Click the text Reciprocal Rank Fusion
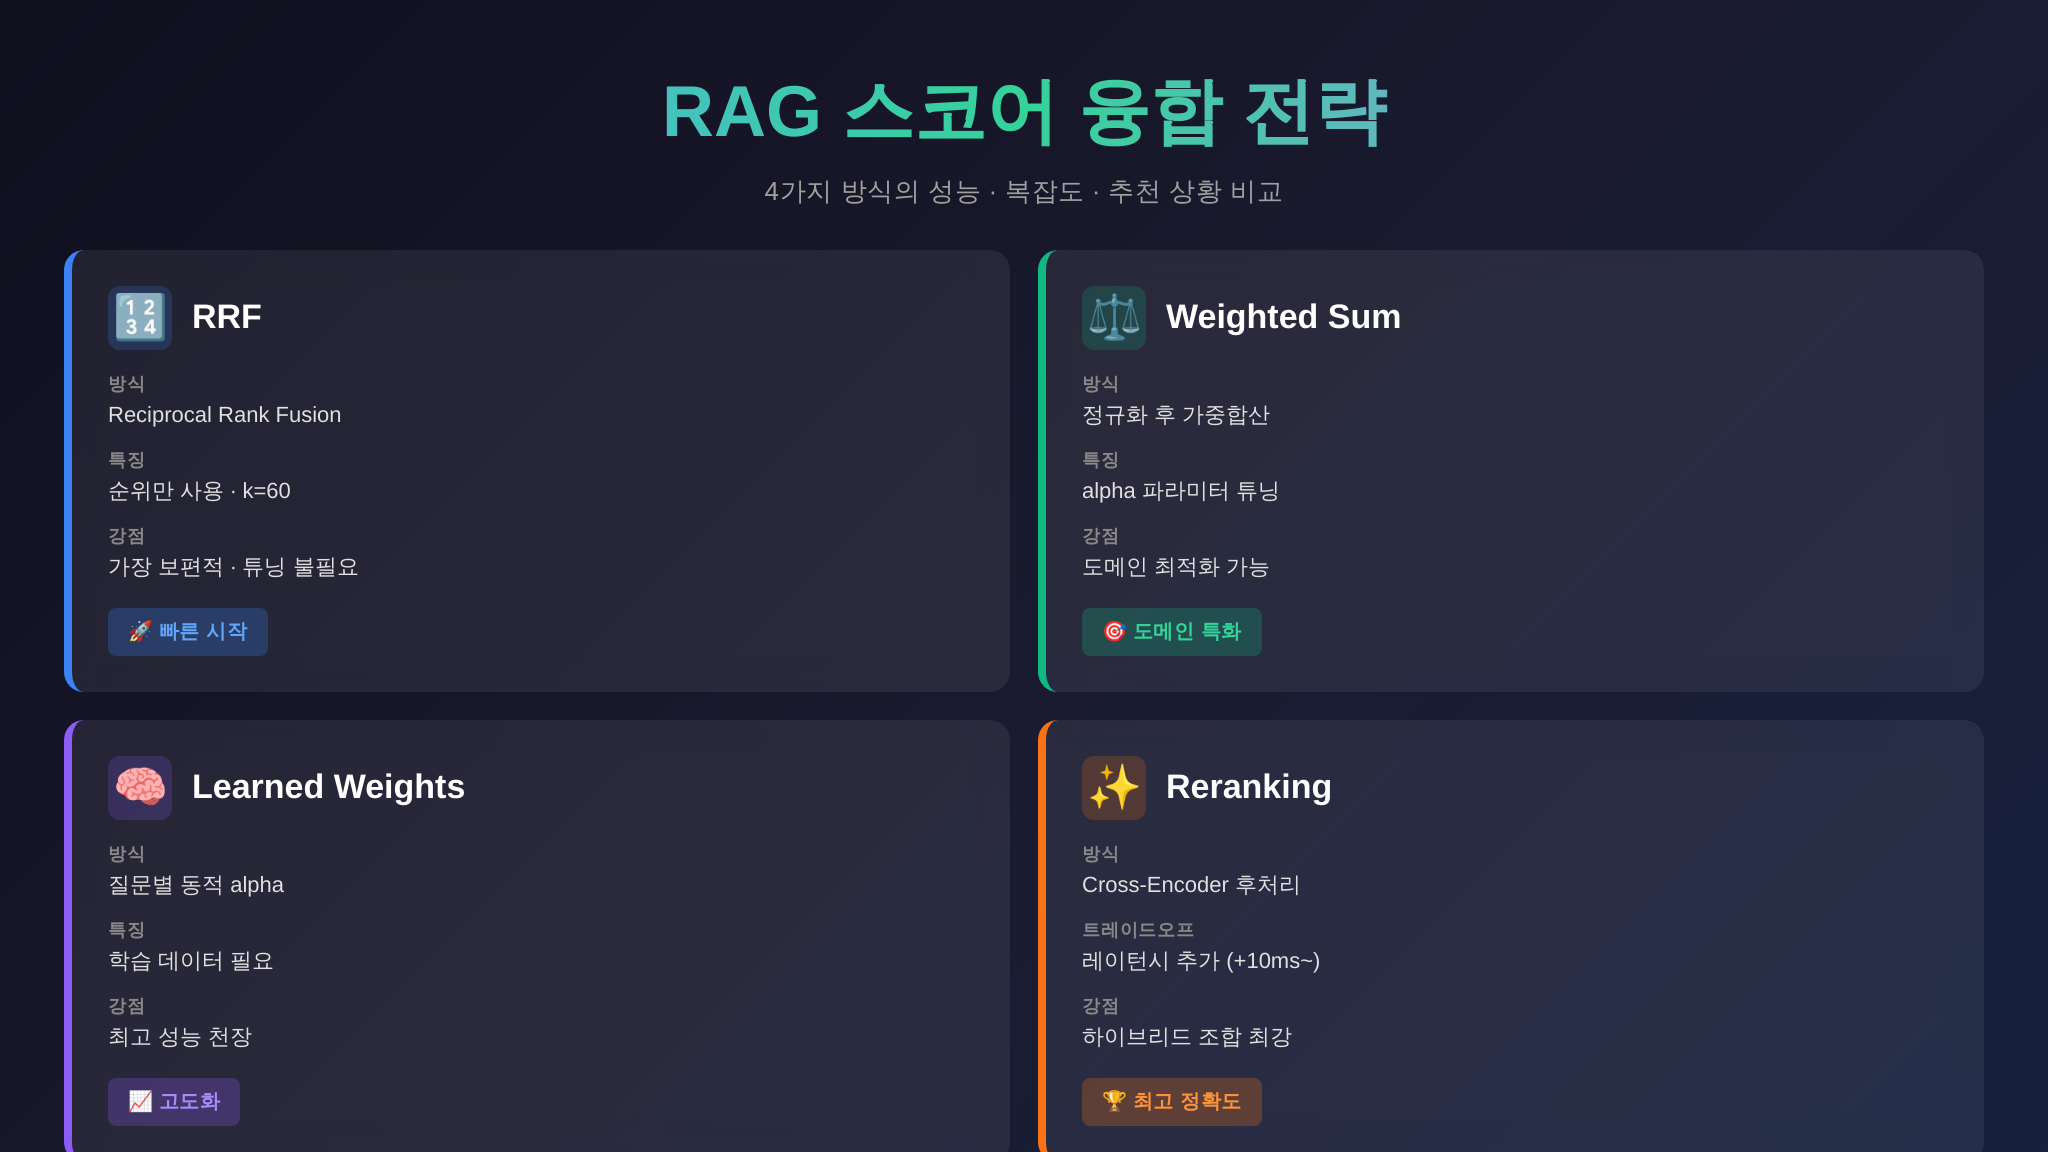The image size is (2048, 1152). tap(225, 415)
